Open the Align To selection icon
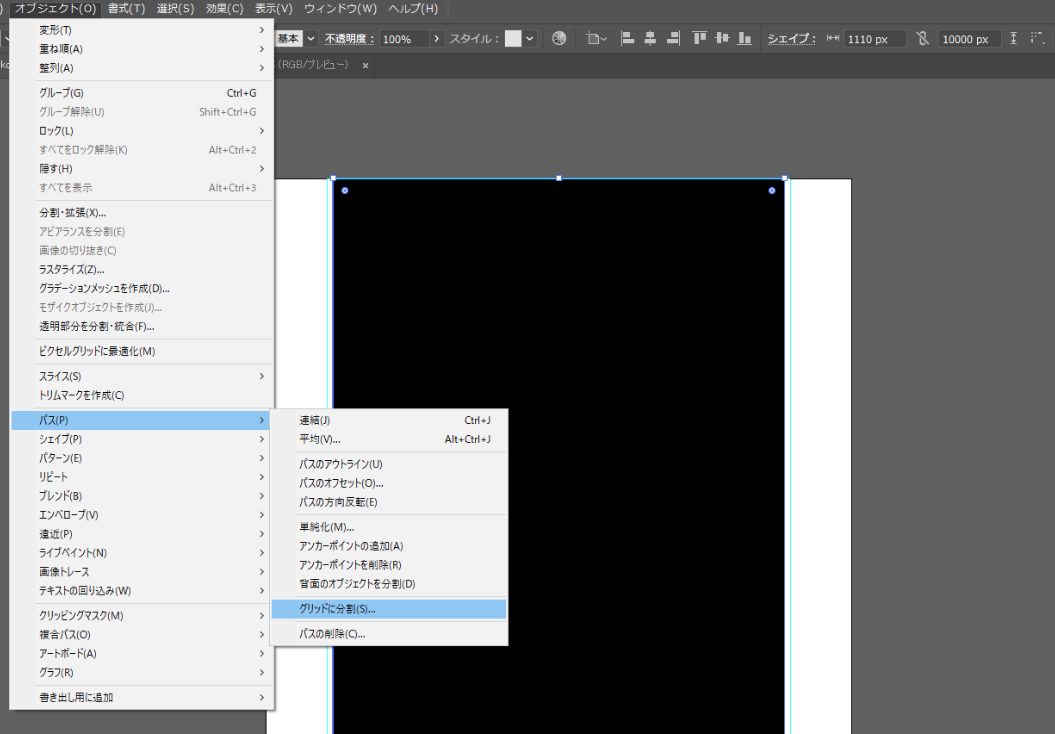 pyautogui.click(x=596, y=38)
